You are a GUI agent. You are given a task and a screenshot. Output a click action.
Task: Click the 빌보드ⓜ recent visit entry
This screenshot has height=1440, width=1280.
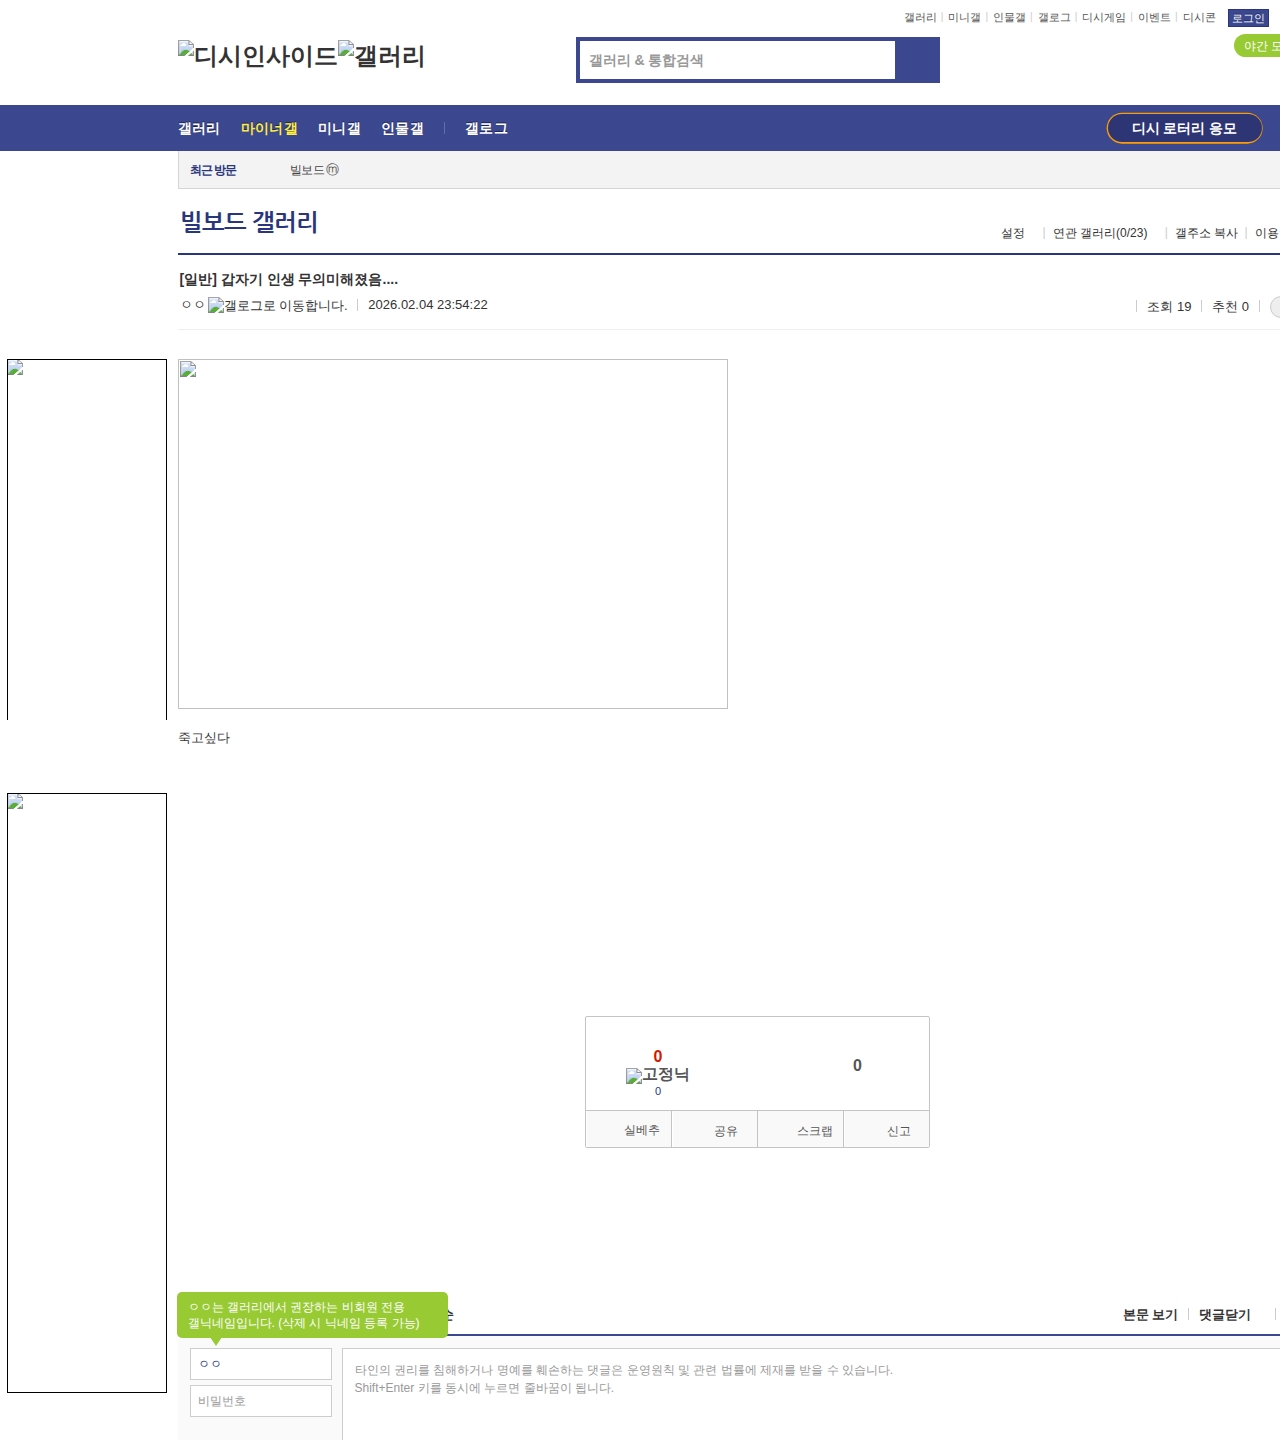click(x=314, y=170)
